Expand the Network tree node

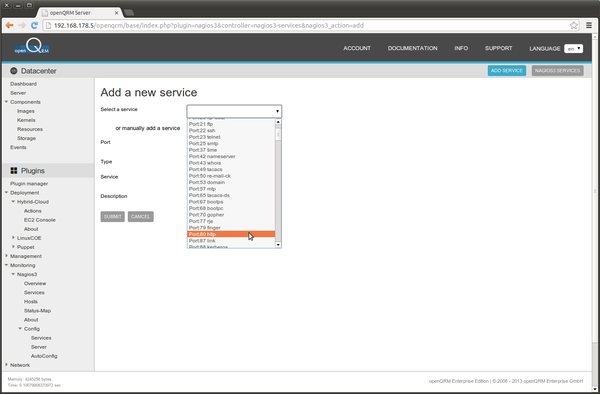click(7, 365)
